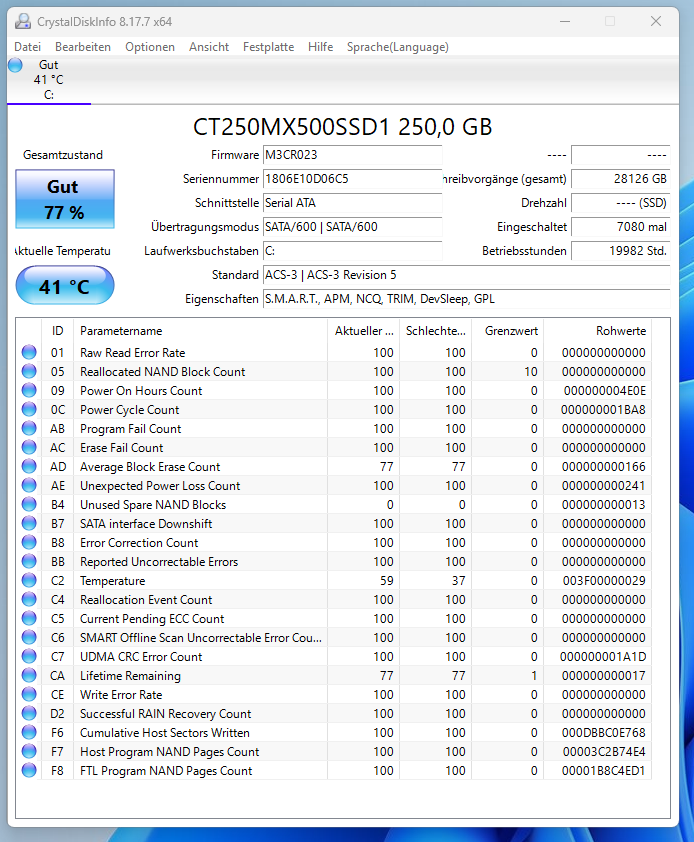Click raw value 003F00000029 in Temperature row
Image resolution: width=694 pixels, height=842 pixels.
[604, 580]
